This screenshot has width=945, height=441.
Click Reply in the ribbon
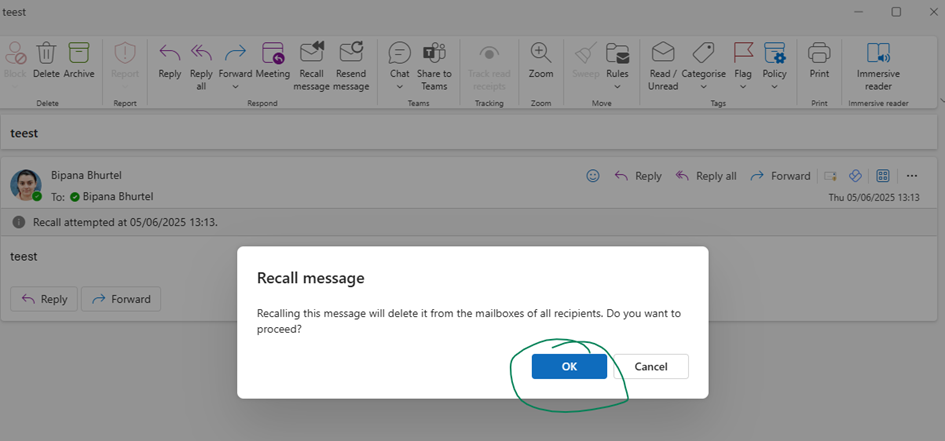click(170, 60)
